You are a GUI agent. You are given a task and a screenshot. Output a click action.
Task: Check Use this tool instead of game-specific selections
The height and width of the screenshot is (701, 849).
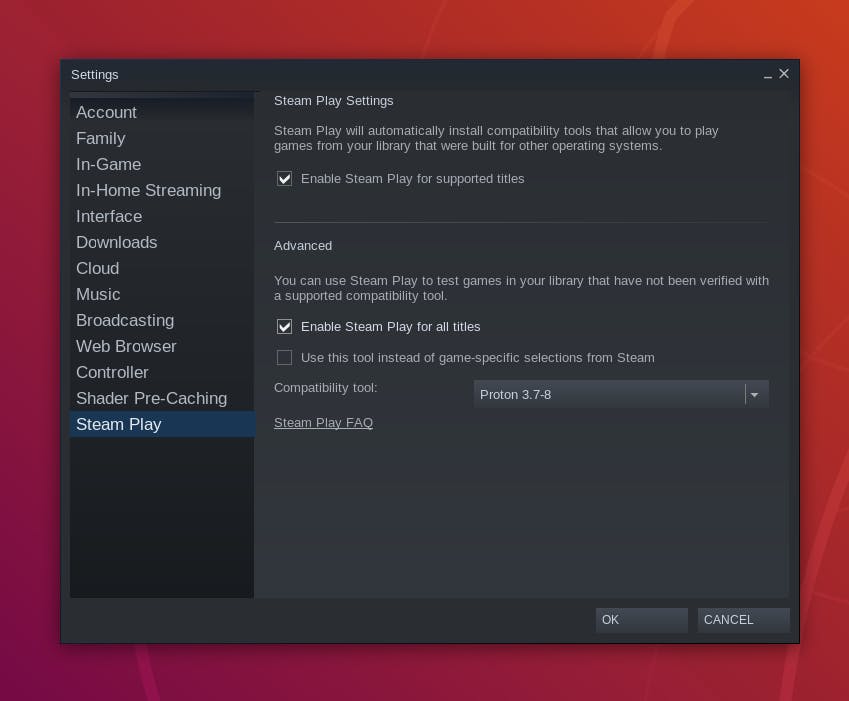(x=284, y=357)
